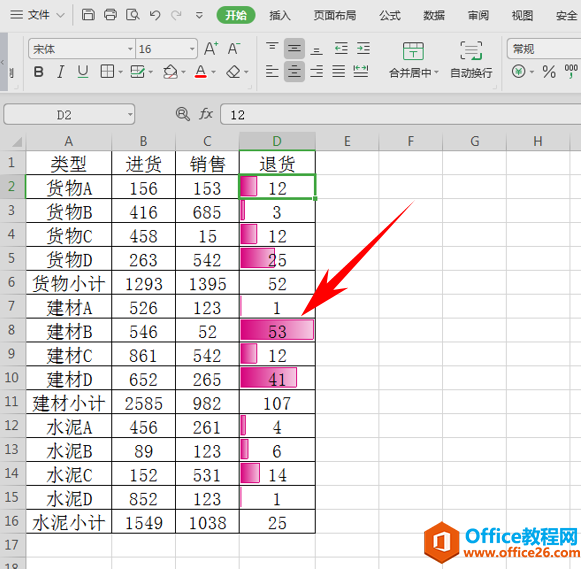Open Print Preview icon

133,15
